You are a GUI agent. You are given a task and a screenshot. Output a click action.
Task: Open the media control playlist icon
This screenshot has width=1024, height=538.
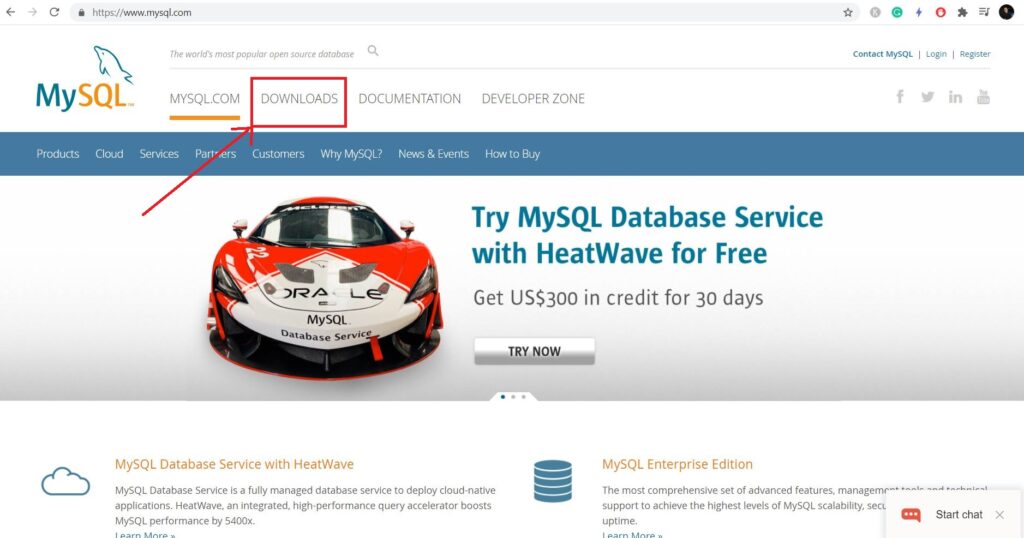[x=984, y=12]
